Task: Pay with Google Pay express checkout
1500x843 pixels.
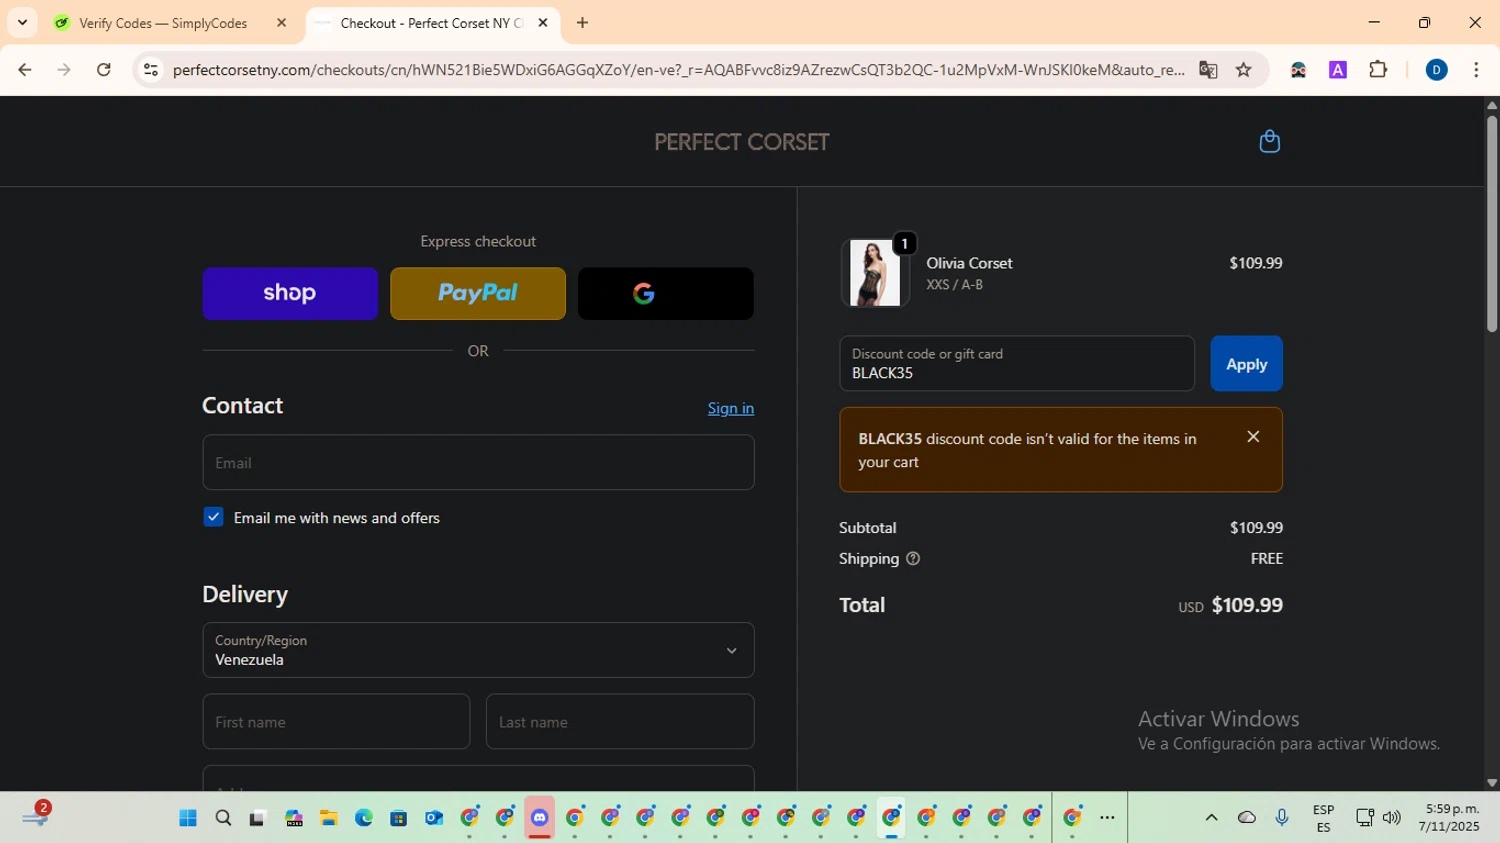Action: pos(666,293)
